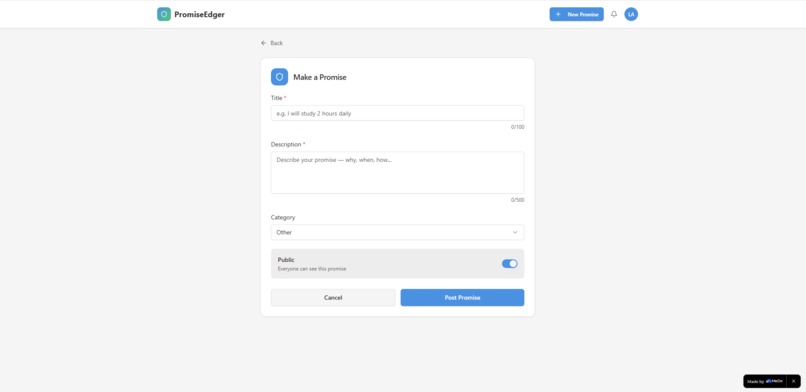Image resolution: width=806 pixels, height=392 pixels.
Task: Click the 0/500 description character counter
Action: 518,200
